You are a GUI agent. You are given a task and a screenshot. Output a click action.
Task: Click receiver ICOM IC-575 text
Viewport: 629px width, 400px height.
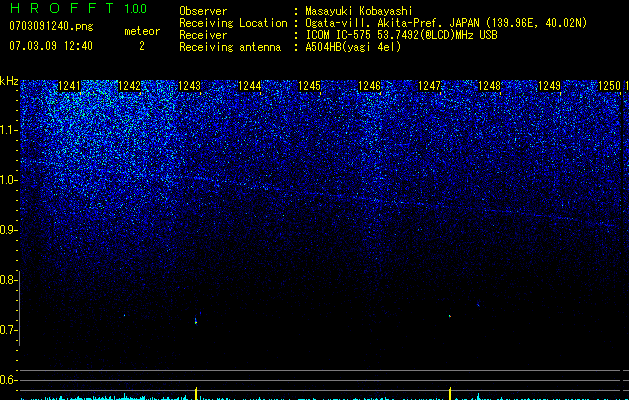(401, 35)
